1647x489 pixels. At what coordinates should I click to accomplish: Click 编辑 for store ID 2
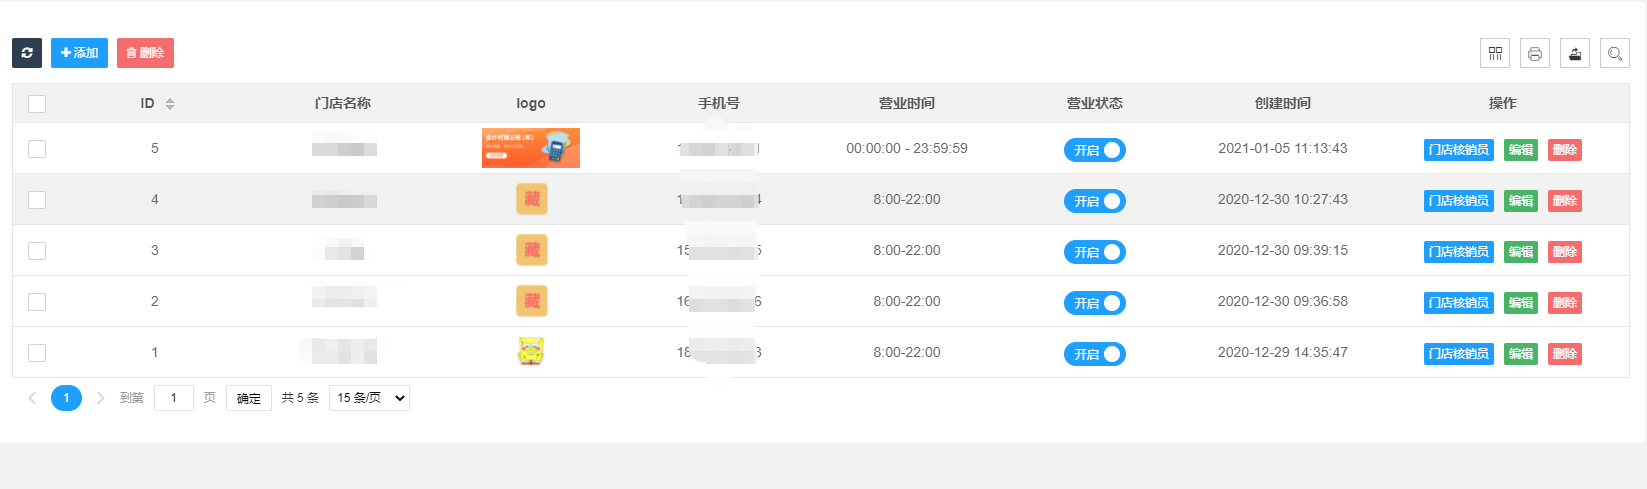(1521, 303)
